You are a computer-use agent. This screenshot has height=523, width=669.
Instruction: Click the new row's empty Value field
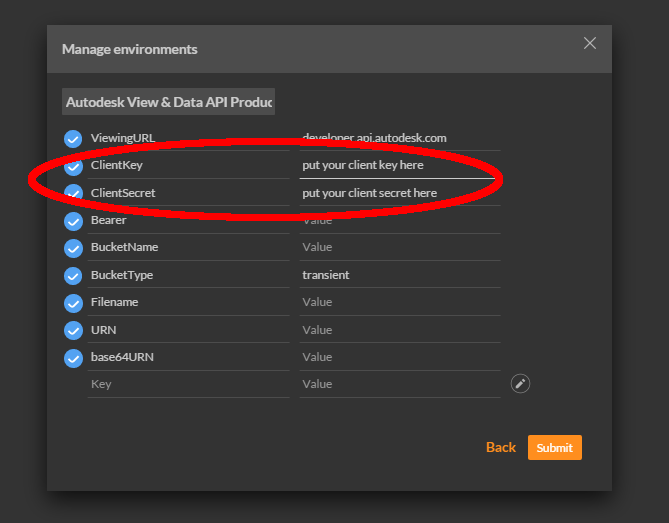(x=400, y=384)
